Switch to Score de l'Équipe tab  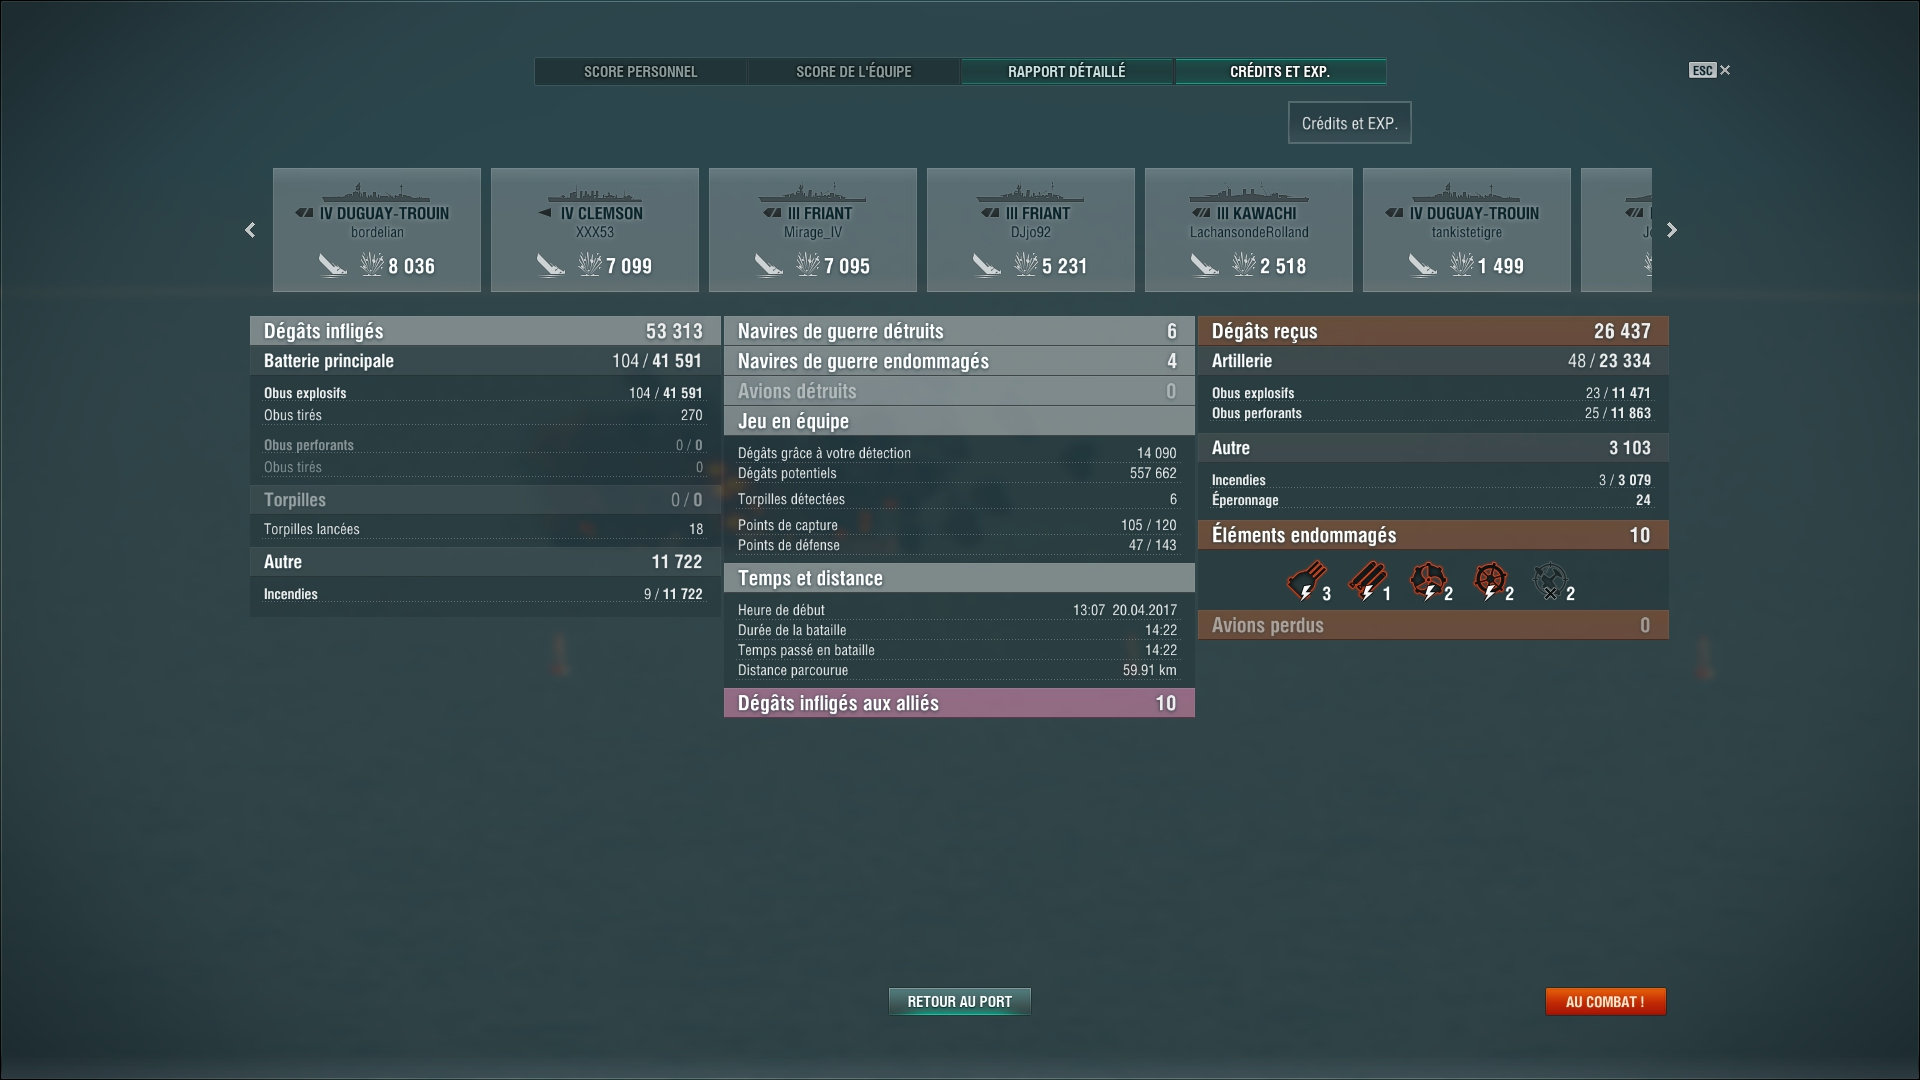[853, 72]
